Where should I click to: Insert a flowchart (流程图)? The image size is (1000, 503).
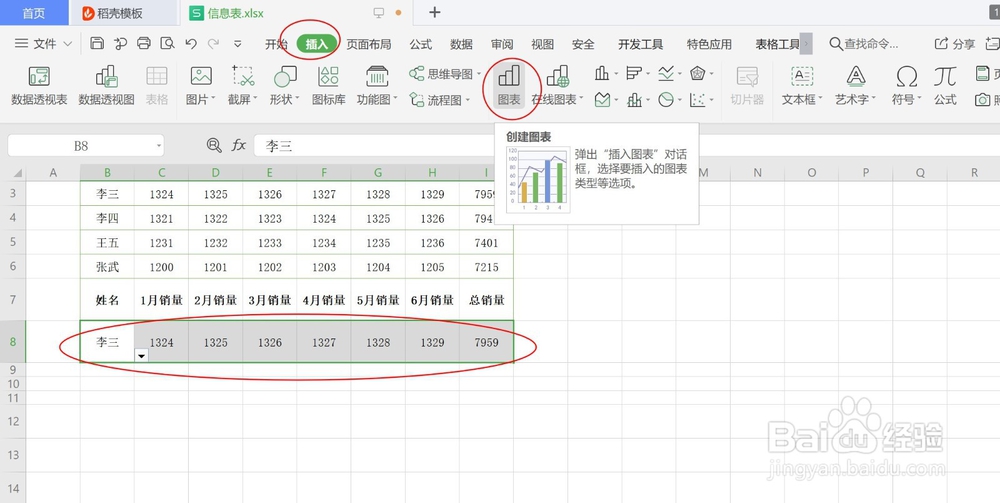(440, 99)
